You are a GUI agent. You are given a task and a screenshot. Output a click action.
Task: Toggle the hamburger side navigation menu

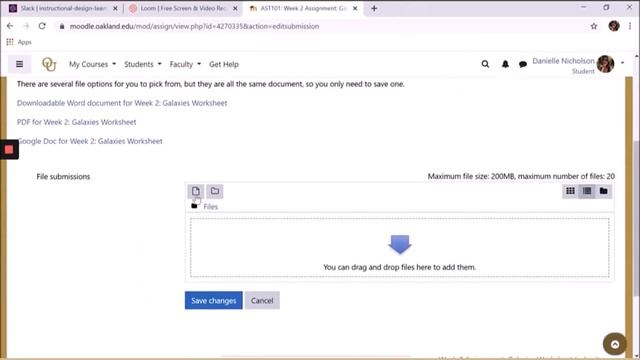click(x=19, y=64)
